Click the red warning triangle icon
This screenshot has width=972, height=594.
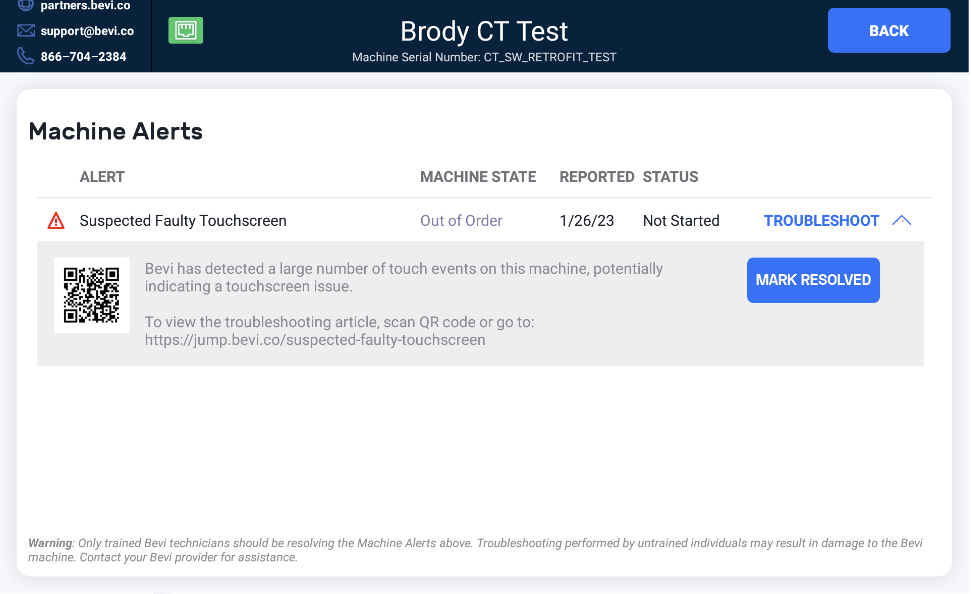[x=56, y=221]
